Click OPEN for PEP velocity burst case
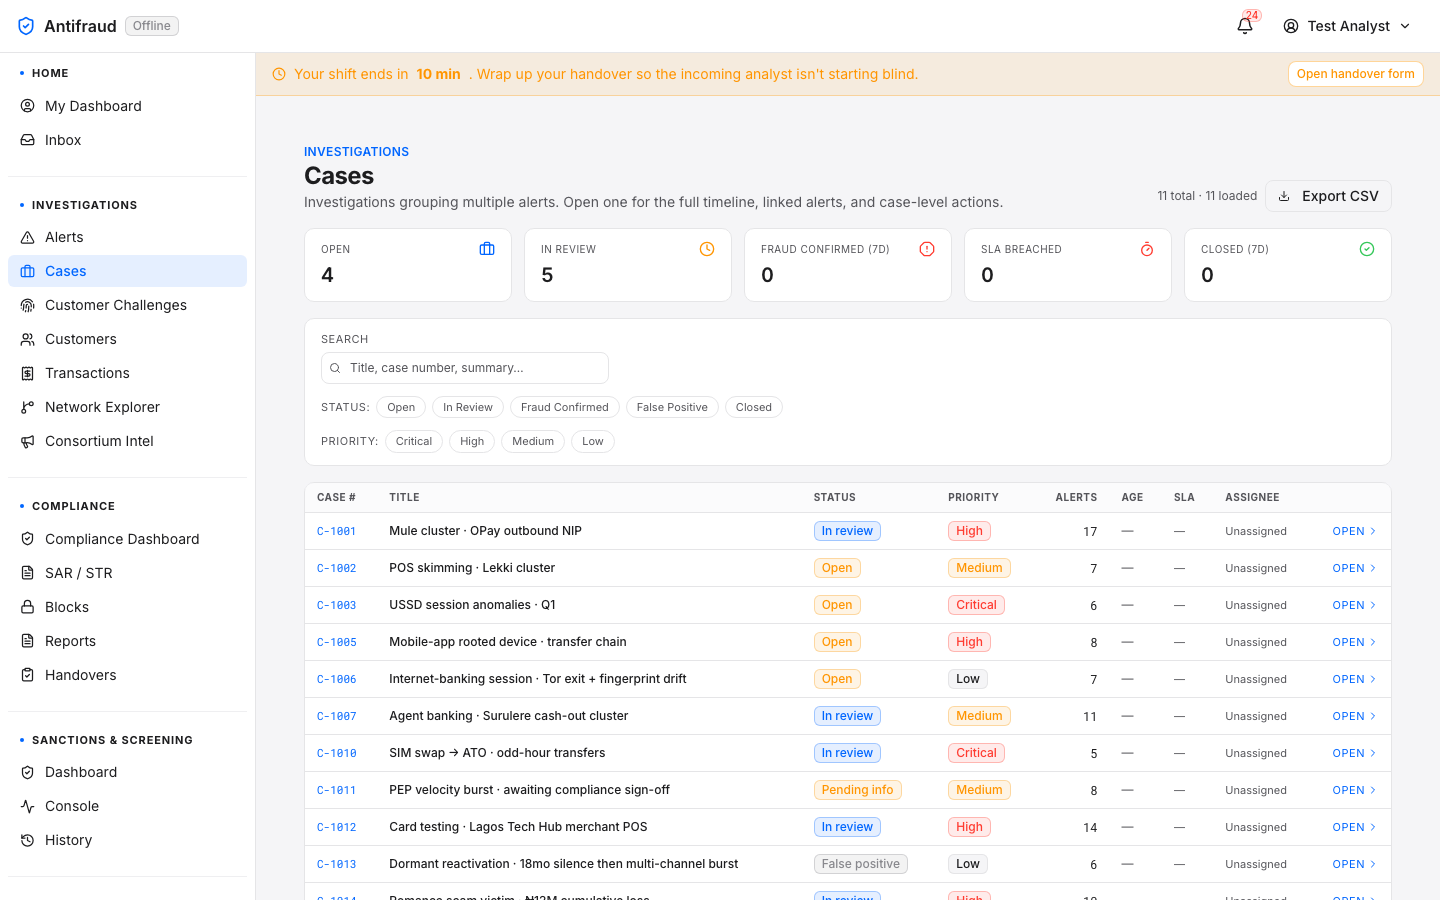The width and height of the screenshot is (1440, 900). tap(1355, 790)
